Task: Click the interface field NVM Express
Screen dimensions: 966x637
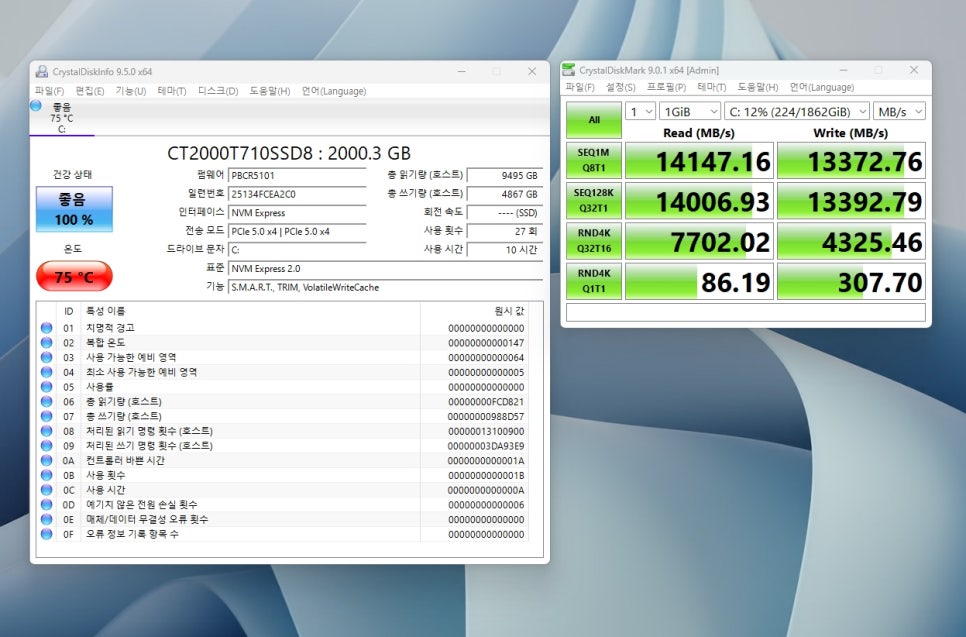Action: [x=297, y=213]
